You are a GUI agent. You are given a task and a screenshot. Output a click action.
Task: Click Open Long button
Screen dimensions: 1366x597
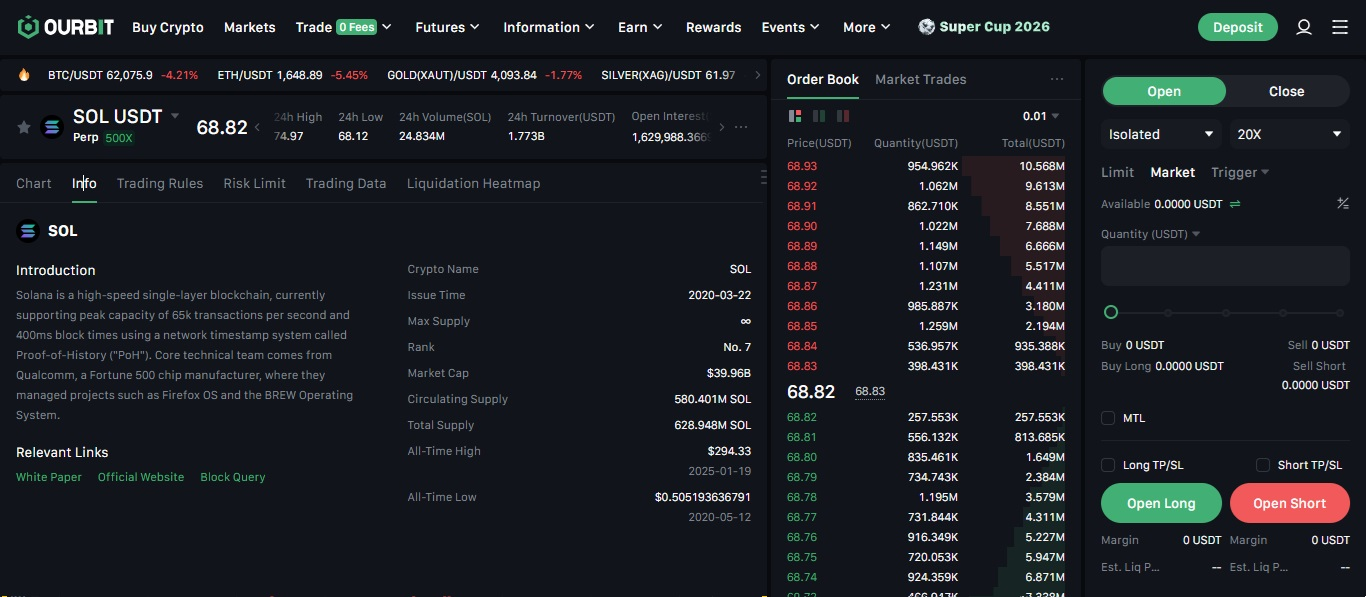click(x=1161, y=503)
